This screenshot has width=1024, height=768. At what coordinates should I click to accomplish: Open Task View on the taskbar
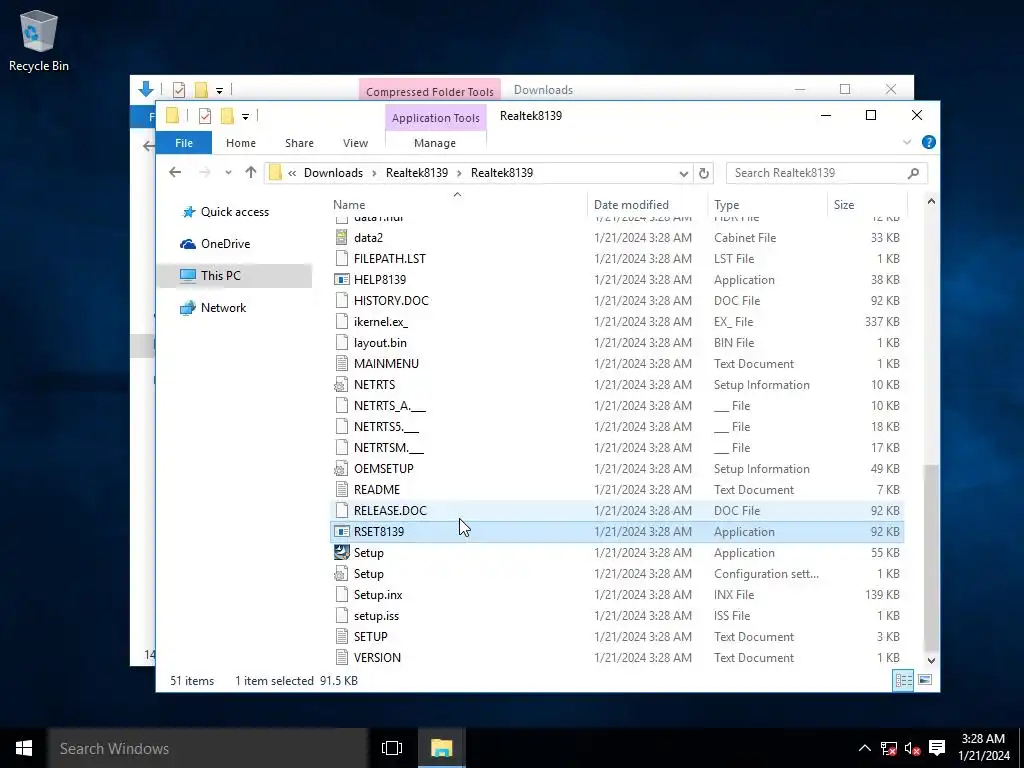[x=392, y=748]
